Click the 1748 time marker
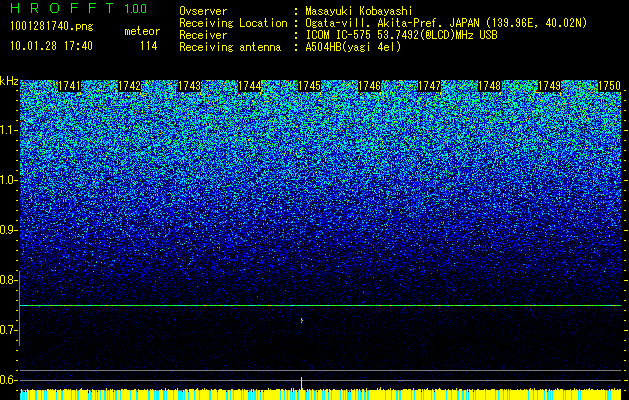This screenshot has height=400, width=629. (x=489, y=86)
